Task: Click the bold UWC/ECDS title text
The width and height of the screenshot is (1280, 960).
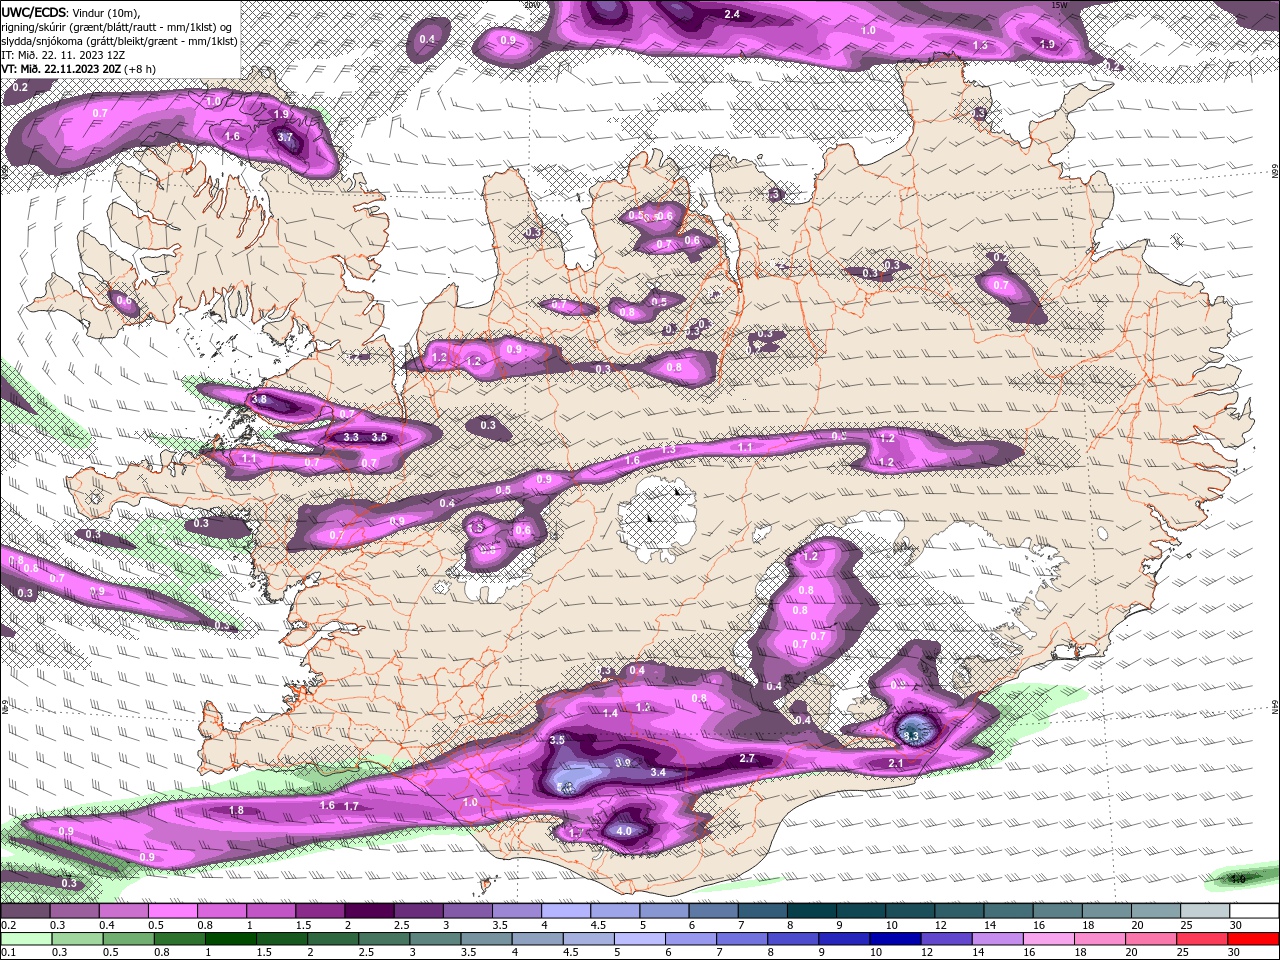Action: point(35,11)
